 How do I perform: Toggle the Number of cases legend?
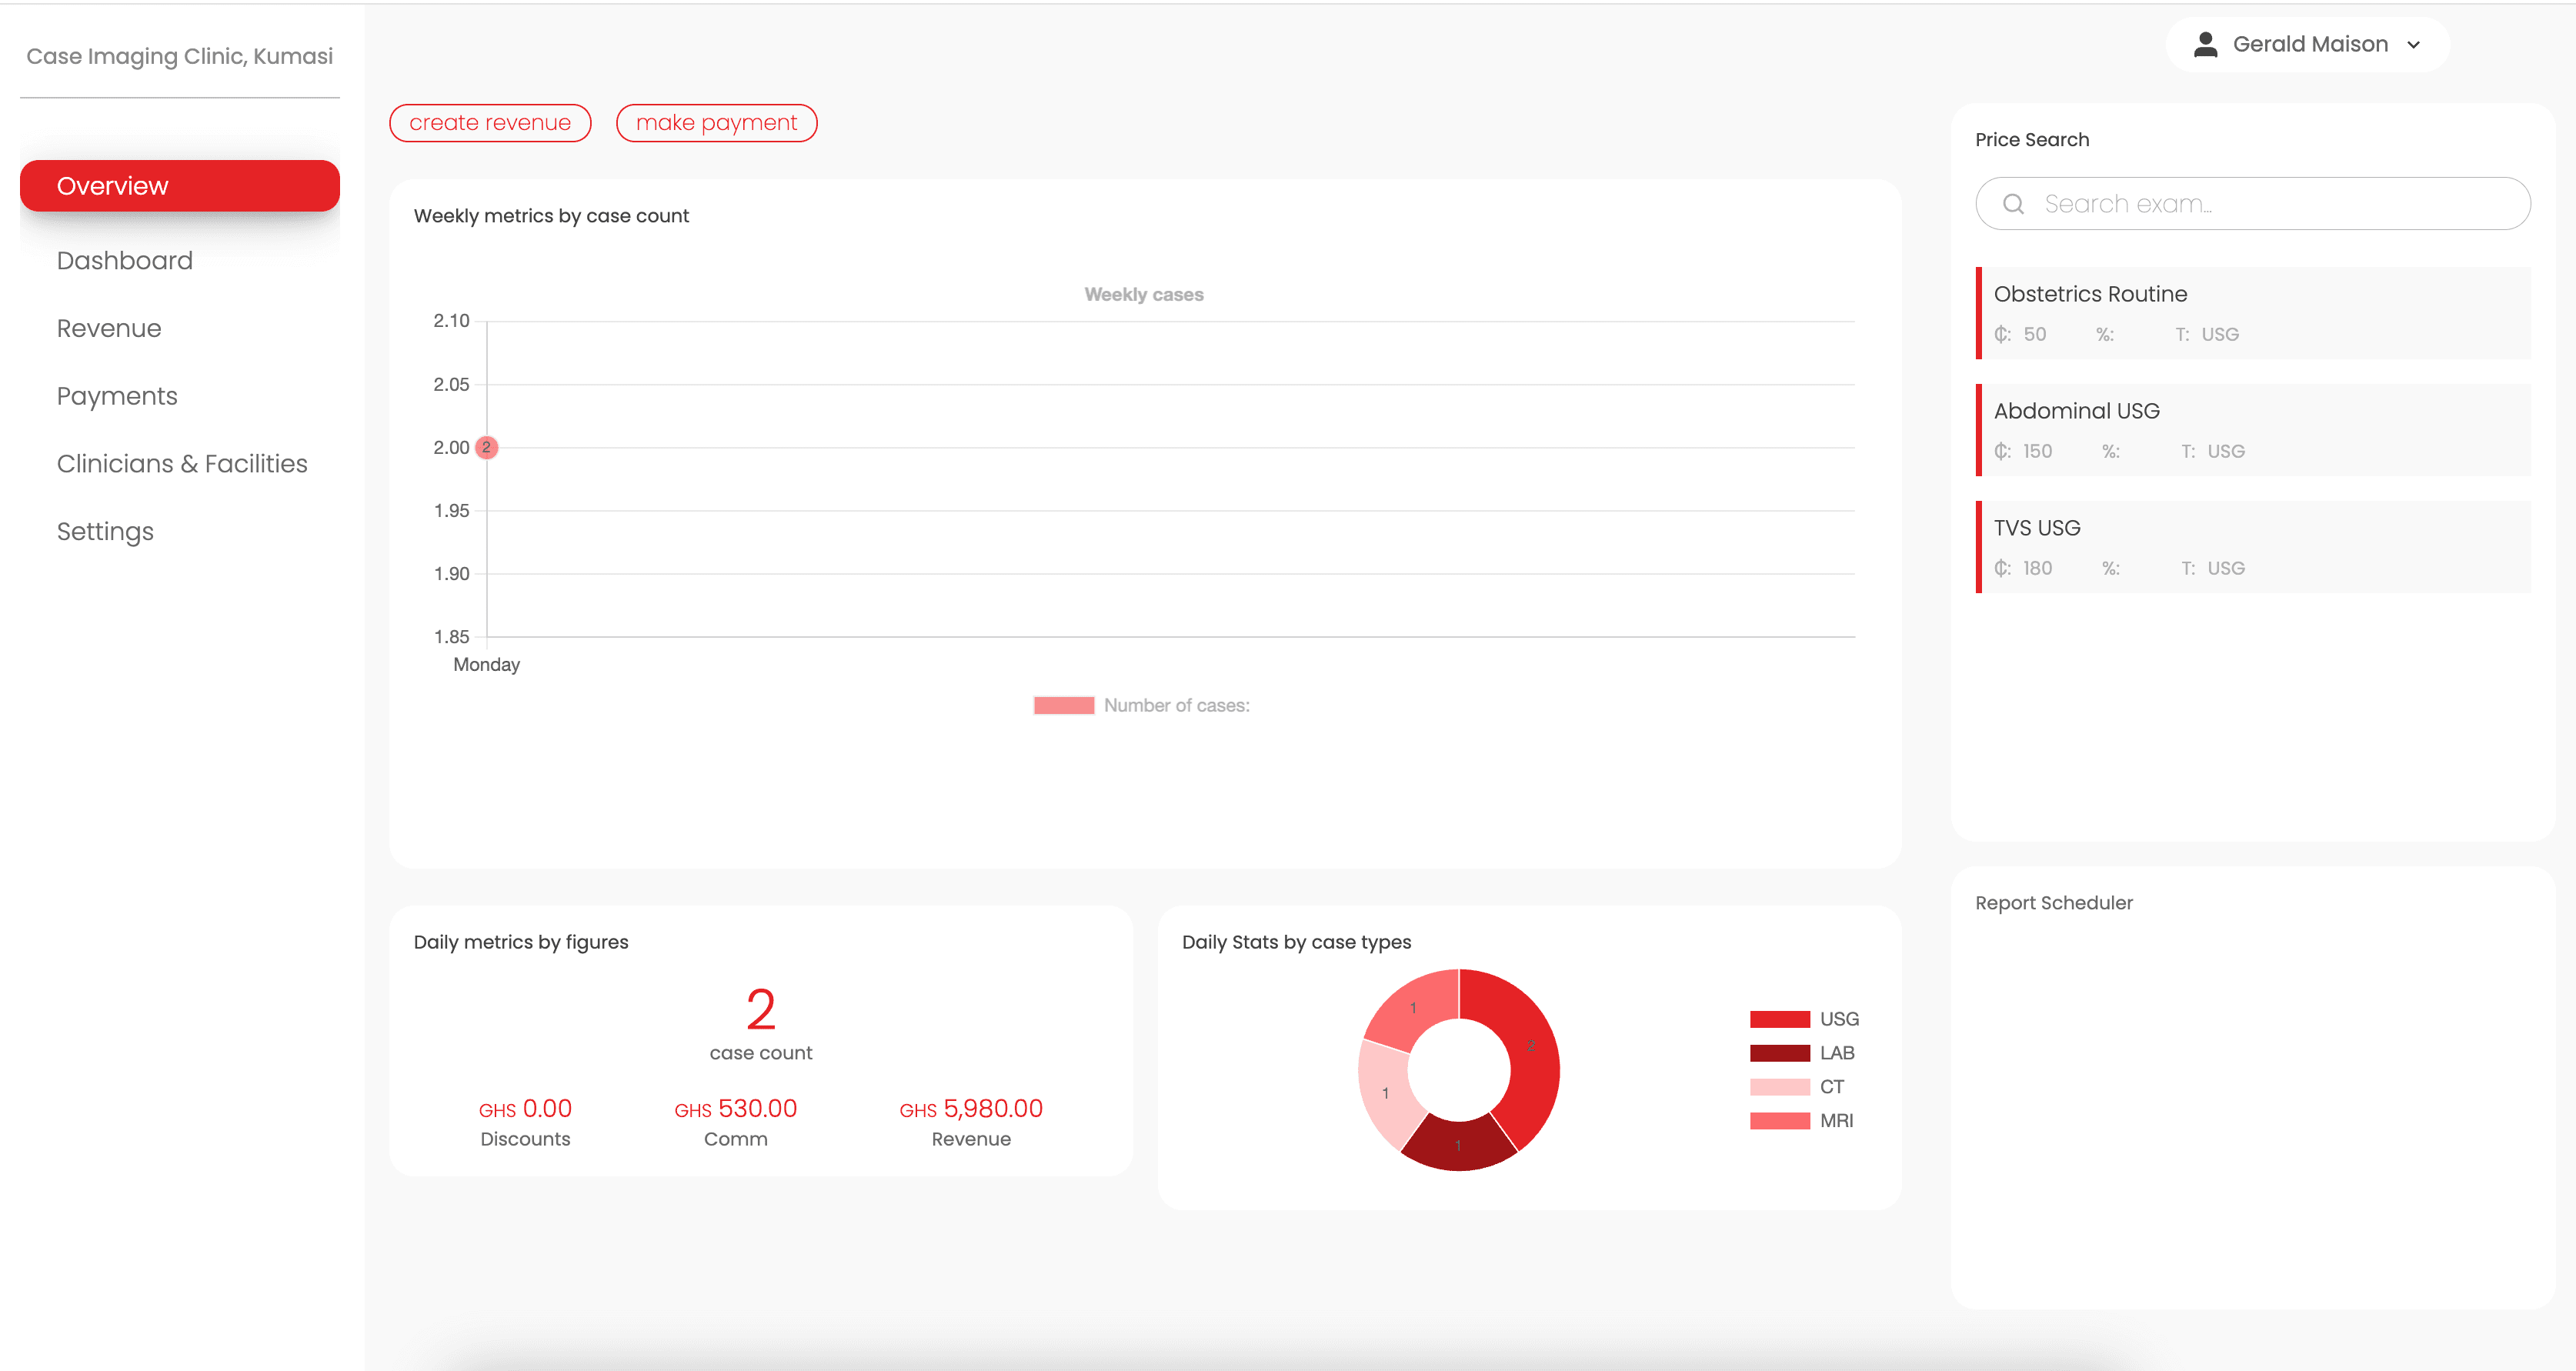pos(1141,705)
